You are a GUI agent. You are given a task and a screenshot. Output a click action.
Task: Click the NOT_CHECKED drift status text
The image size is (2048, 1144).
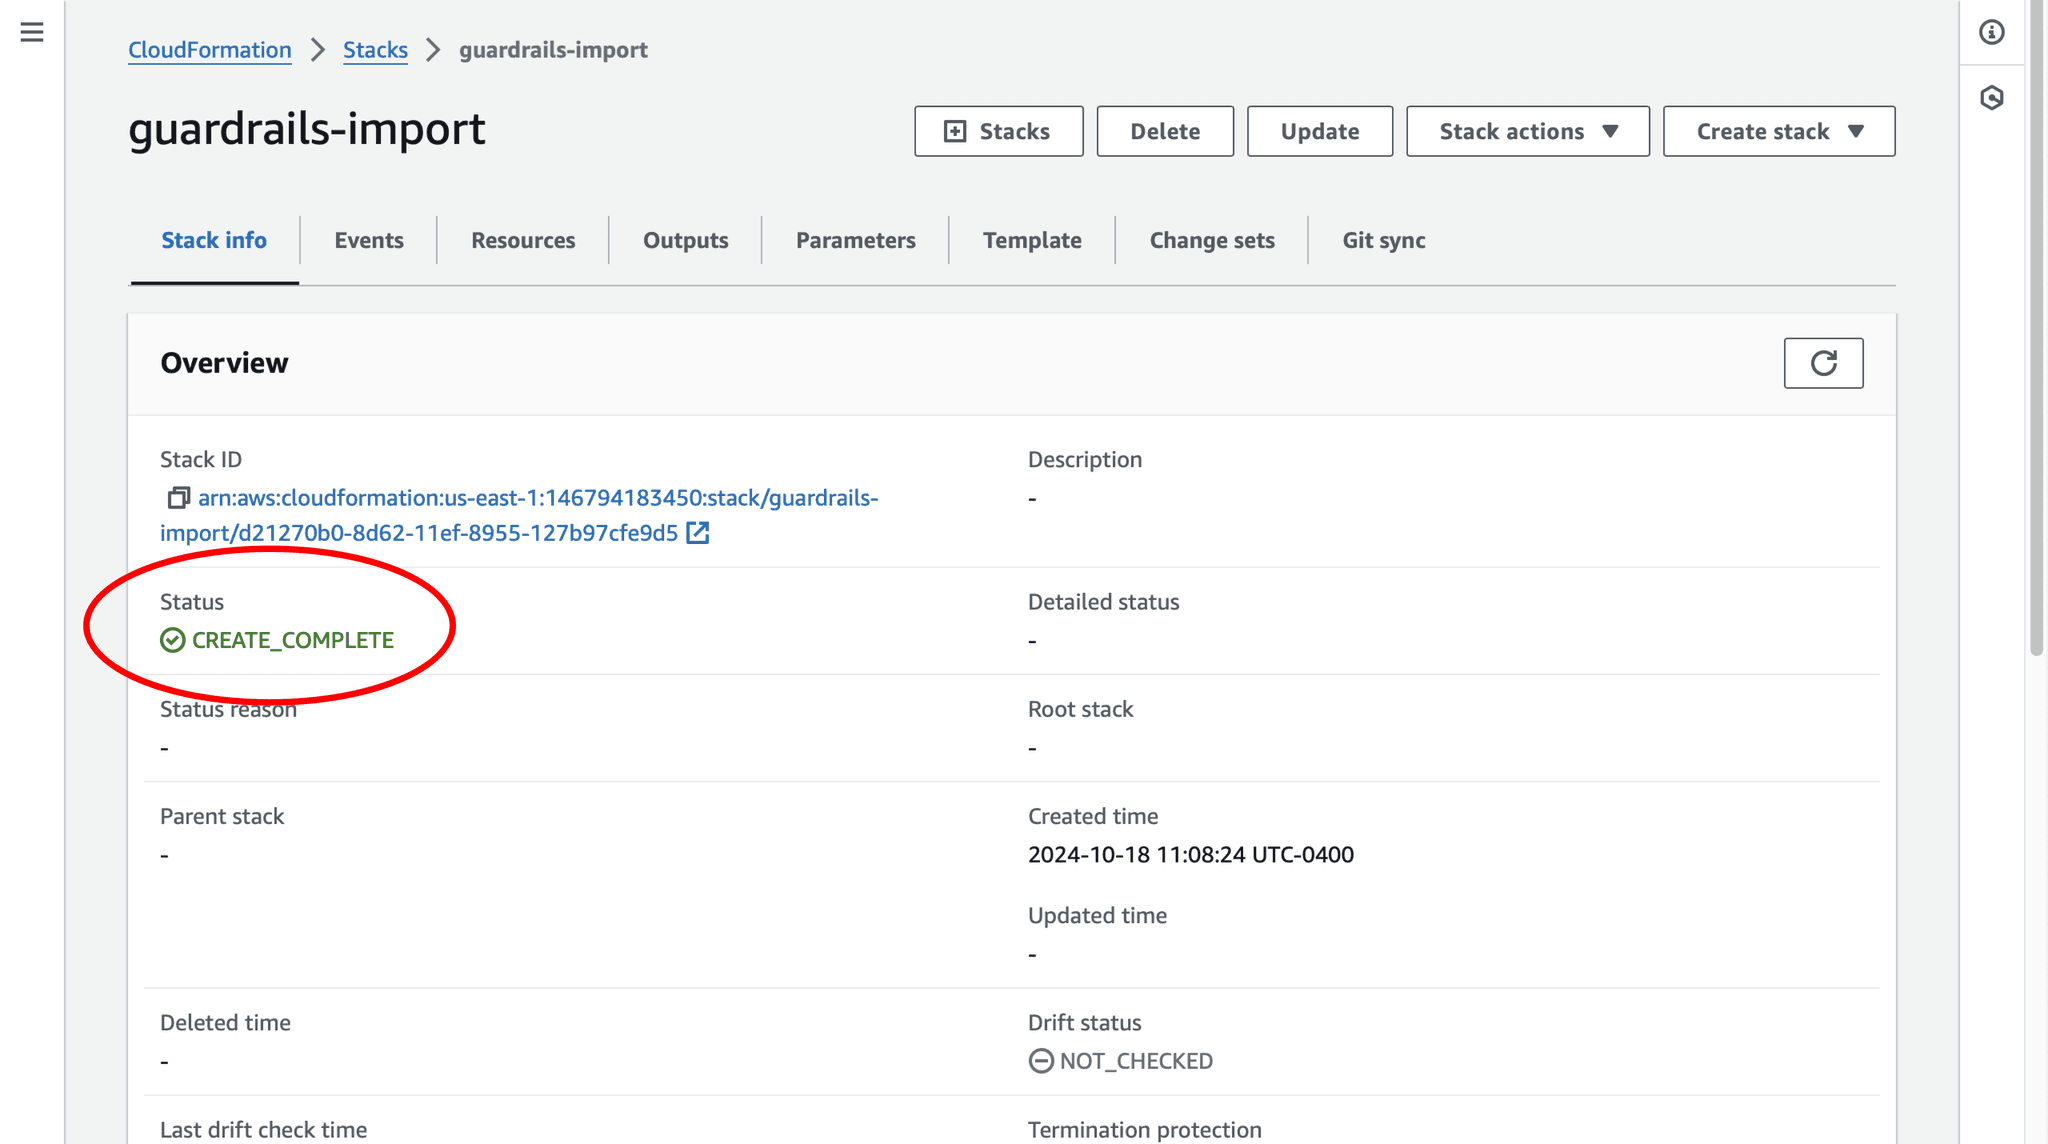point(1136,1061)
